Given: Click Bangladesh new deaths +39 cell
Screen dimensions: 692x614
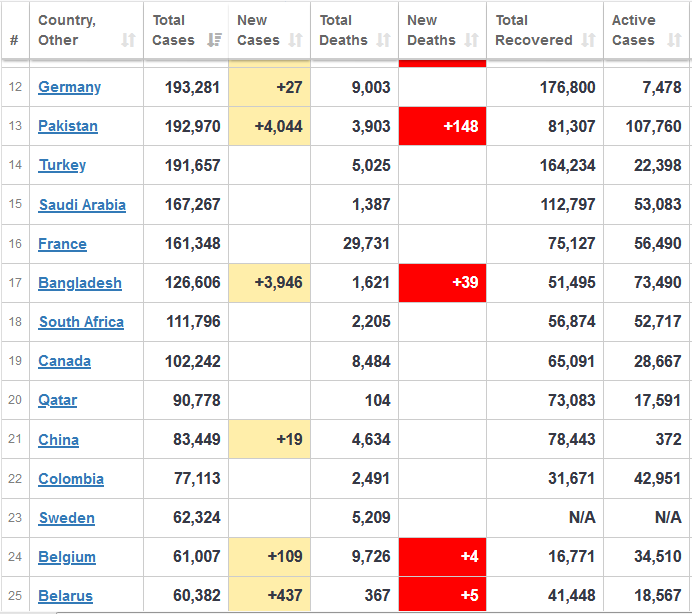Looking at the screenshot, I should [442, 283].
